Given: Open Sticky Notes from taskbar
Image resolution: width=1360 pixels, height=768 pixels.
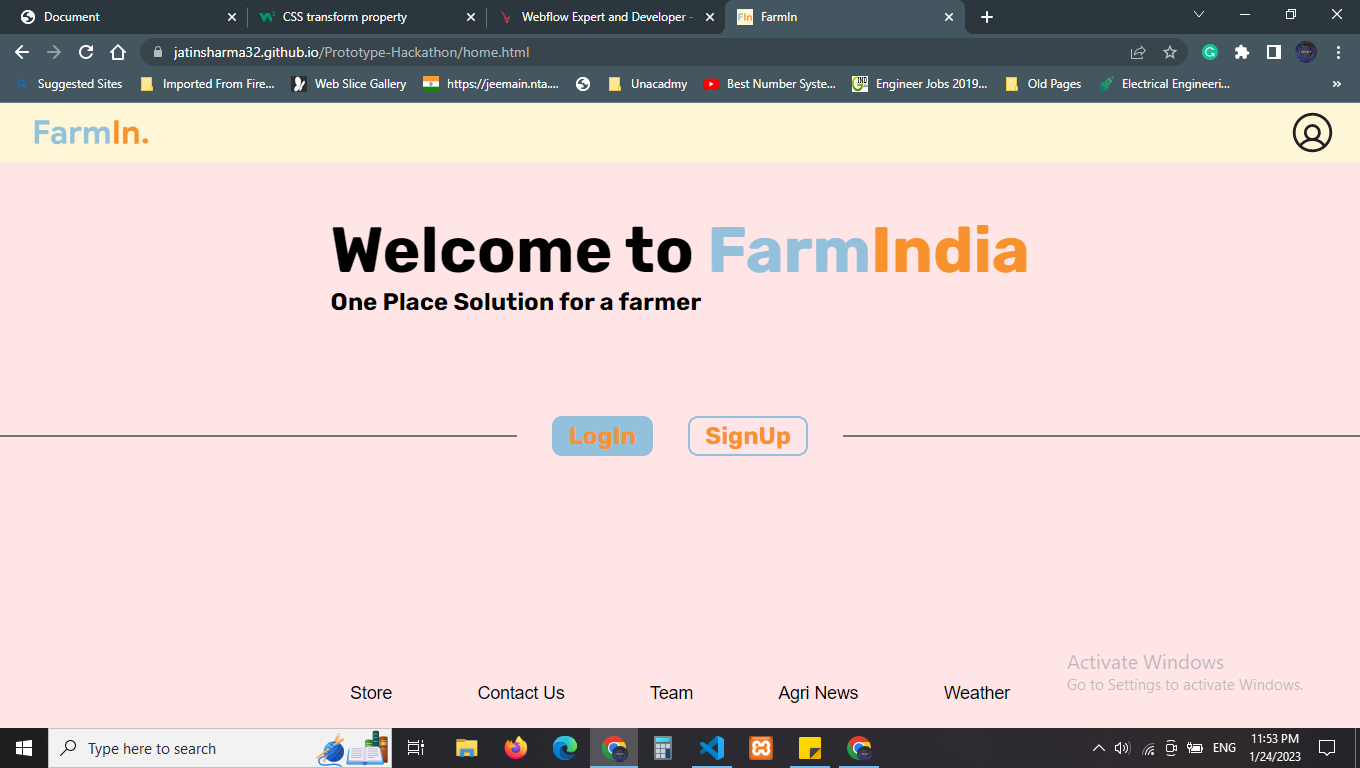Looking at the screenshot, I should tap(809, 748).
